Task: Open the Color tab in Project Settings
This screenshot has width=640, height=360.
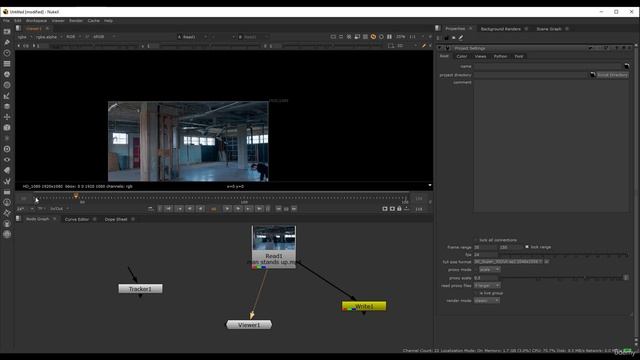Action: 462,56
